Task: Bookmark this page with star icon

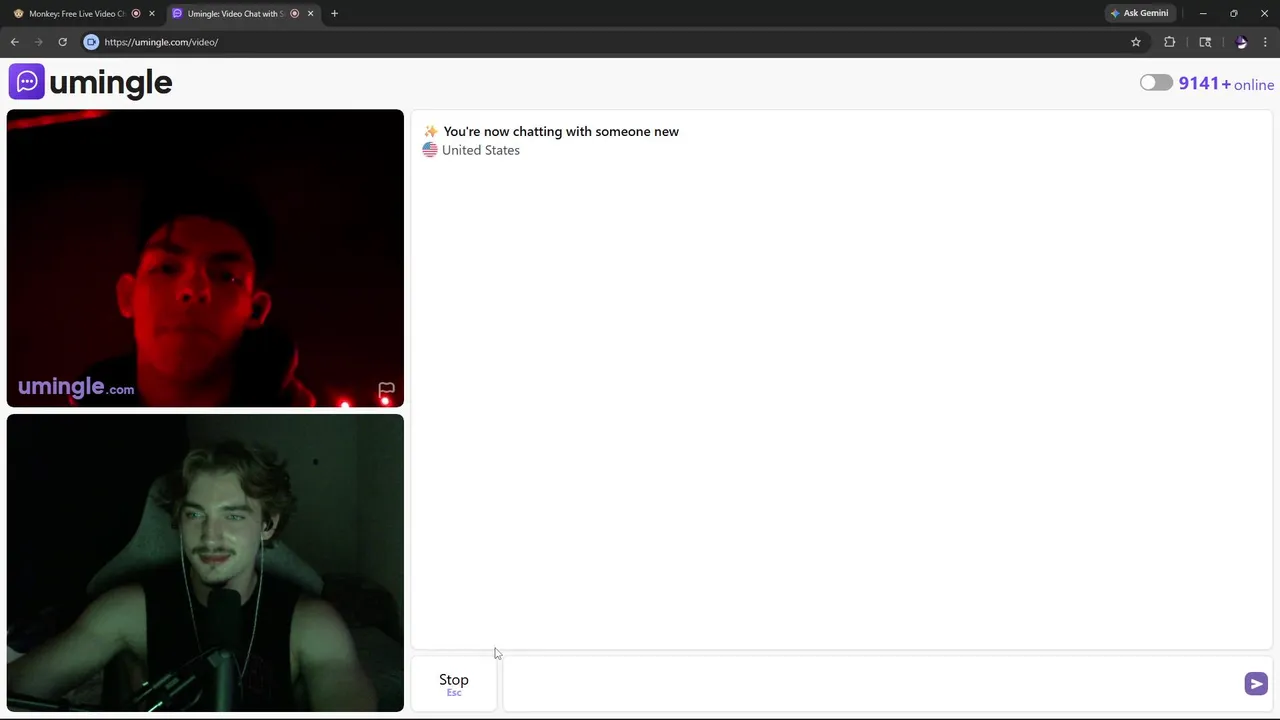Action: (x=1136, y=42)
